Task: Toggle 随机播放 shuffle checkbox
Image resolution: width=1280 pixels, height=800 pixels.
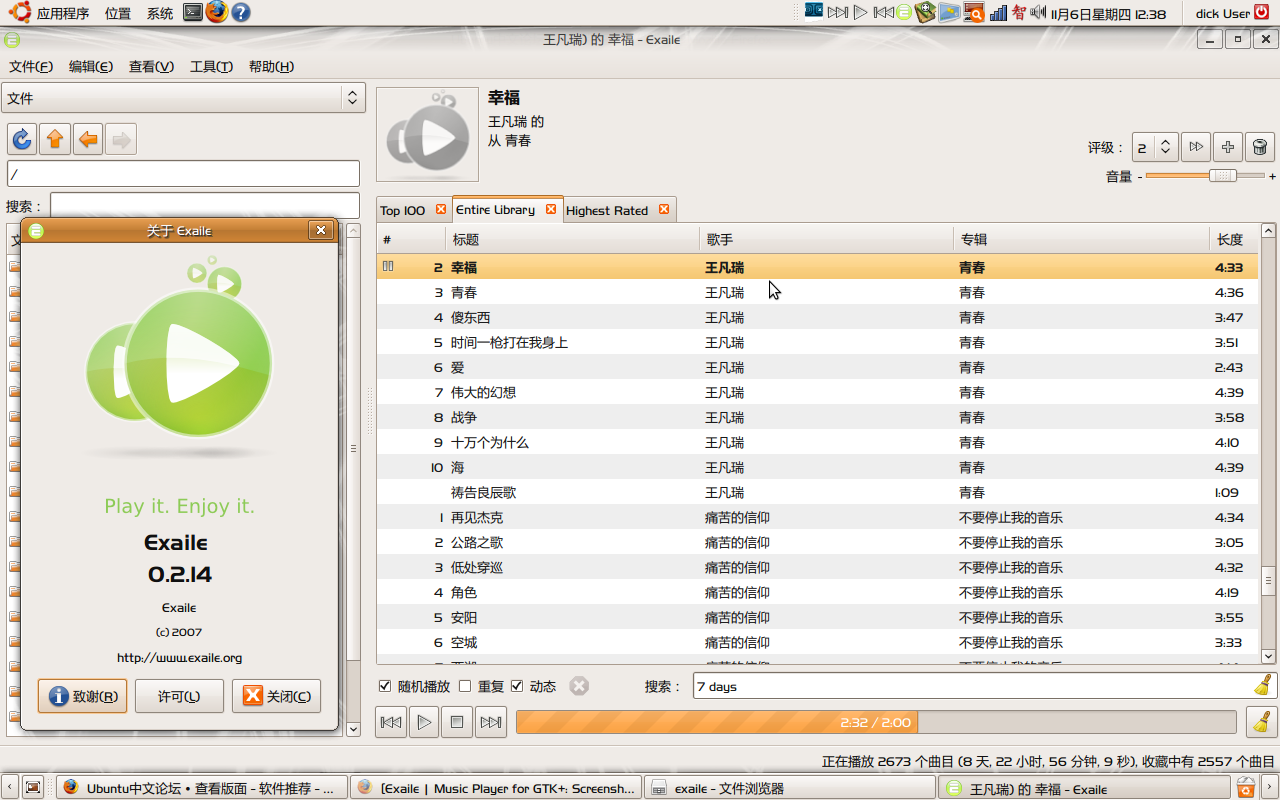Action: [x=385, y=686]
